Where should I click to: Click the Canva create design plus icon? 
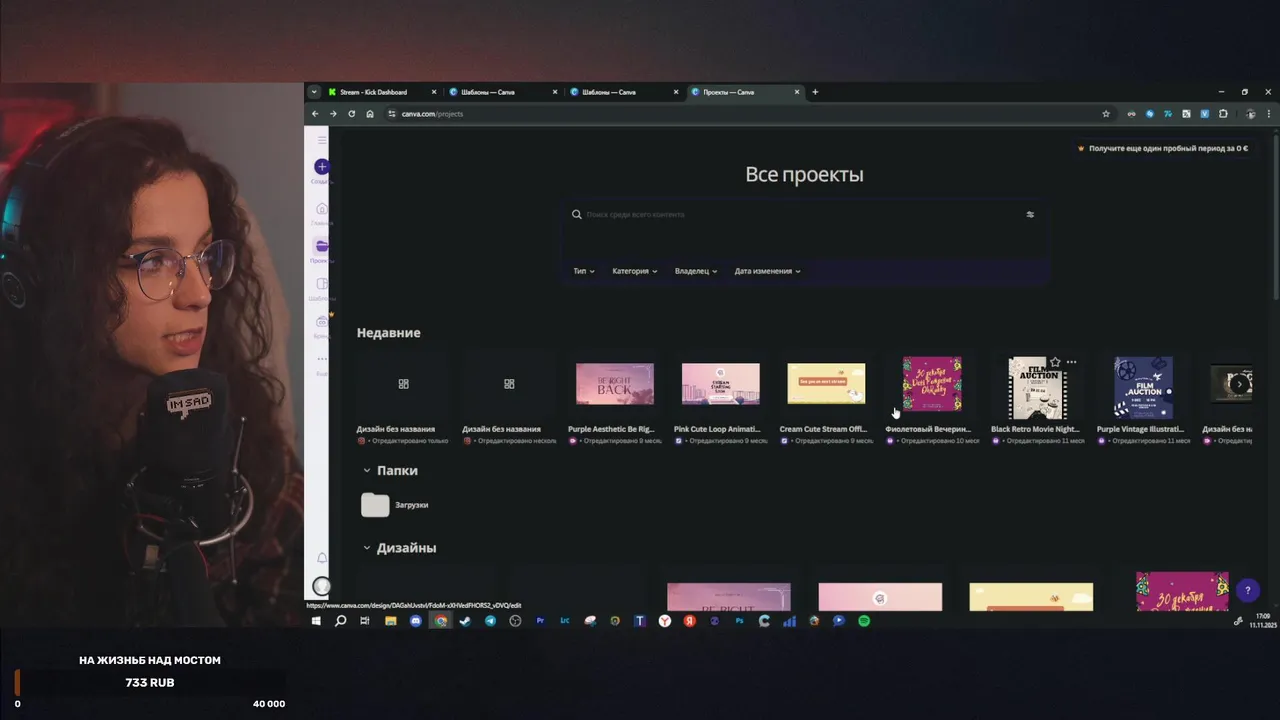click(x=321, y=167)
